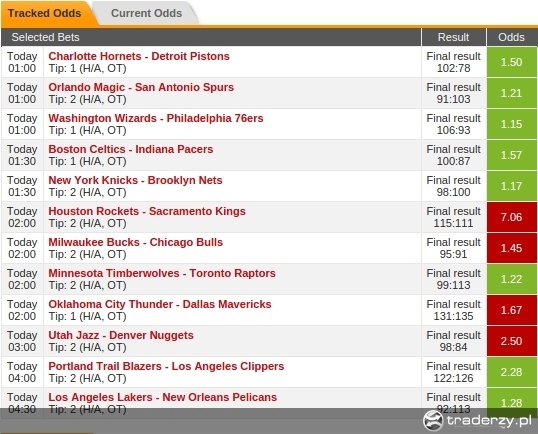Open Oklahoma City Thunder - Dallas Mavericks link
The width and height of the screenshot is (538, 434).
pos(160,304)
